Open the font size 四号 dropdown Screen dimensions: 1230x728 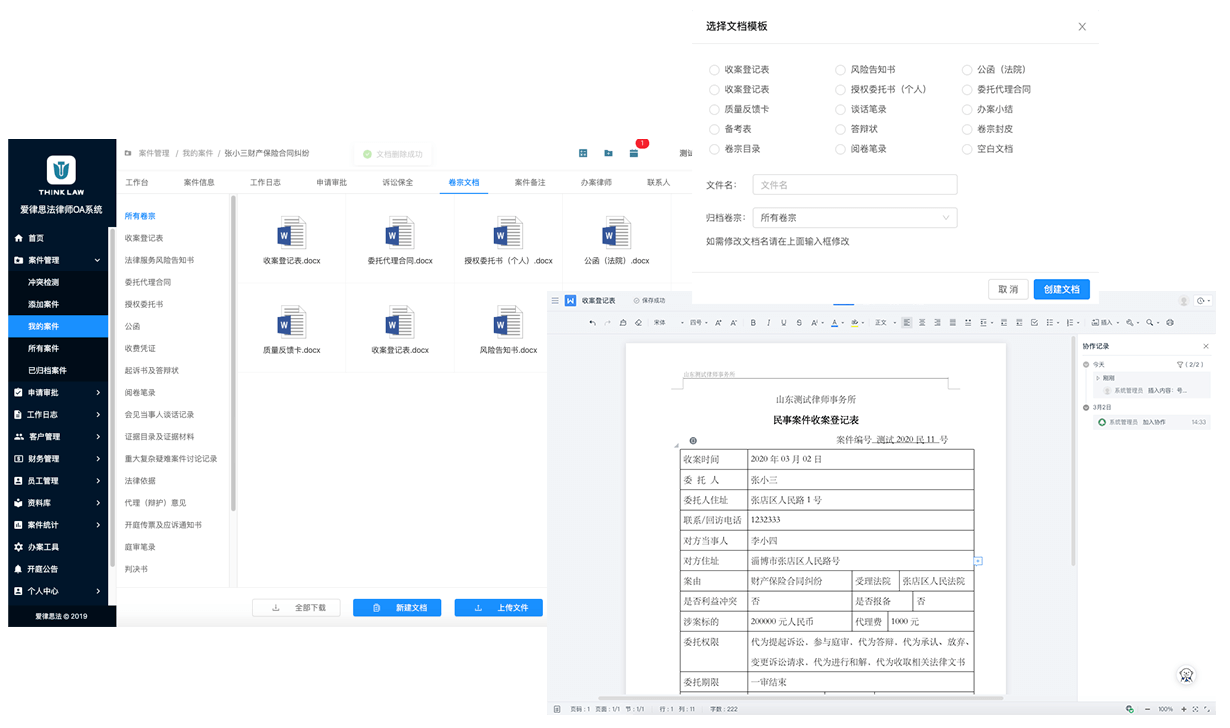696,323
